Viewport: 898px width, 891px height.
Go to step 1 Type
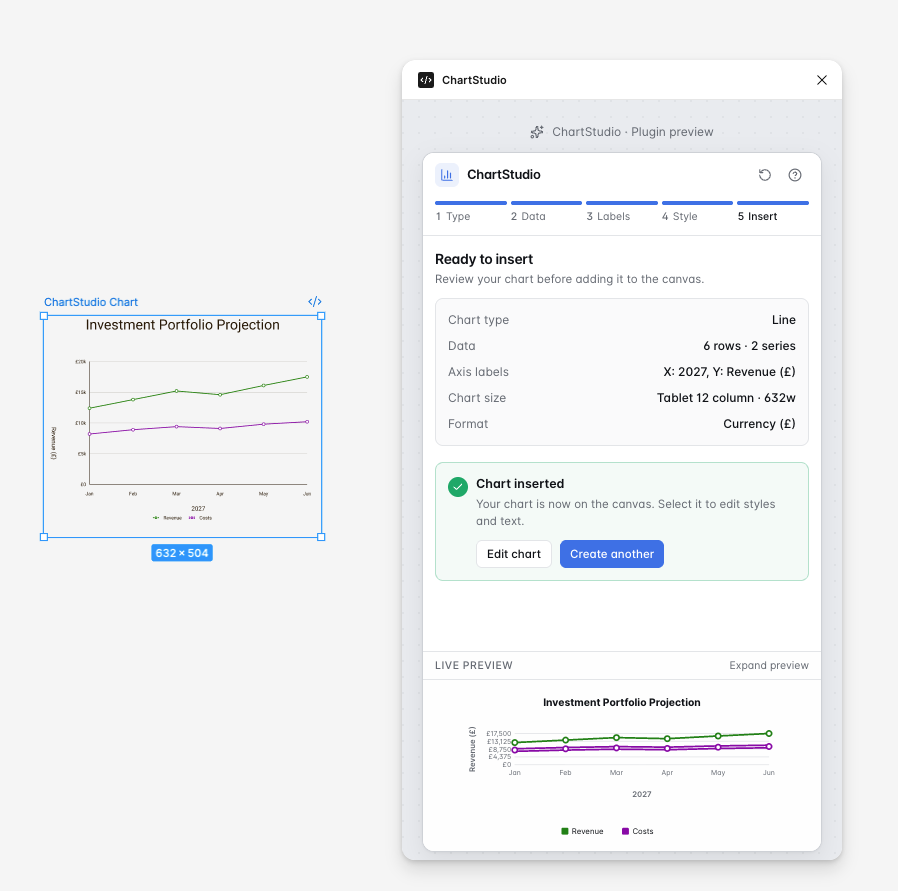(x=471, y=211)
